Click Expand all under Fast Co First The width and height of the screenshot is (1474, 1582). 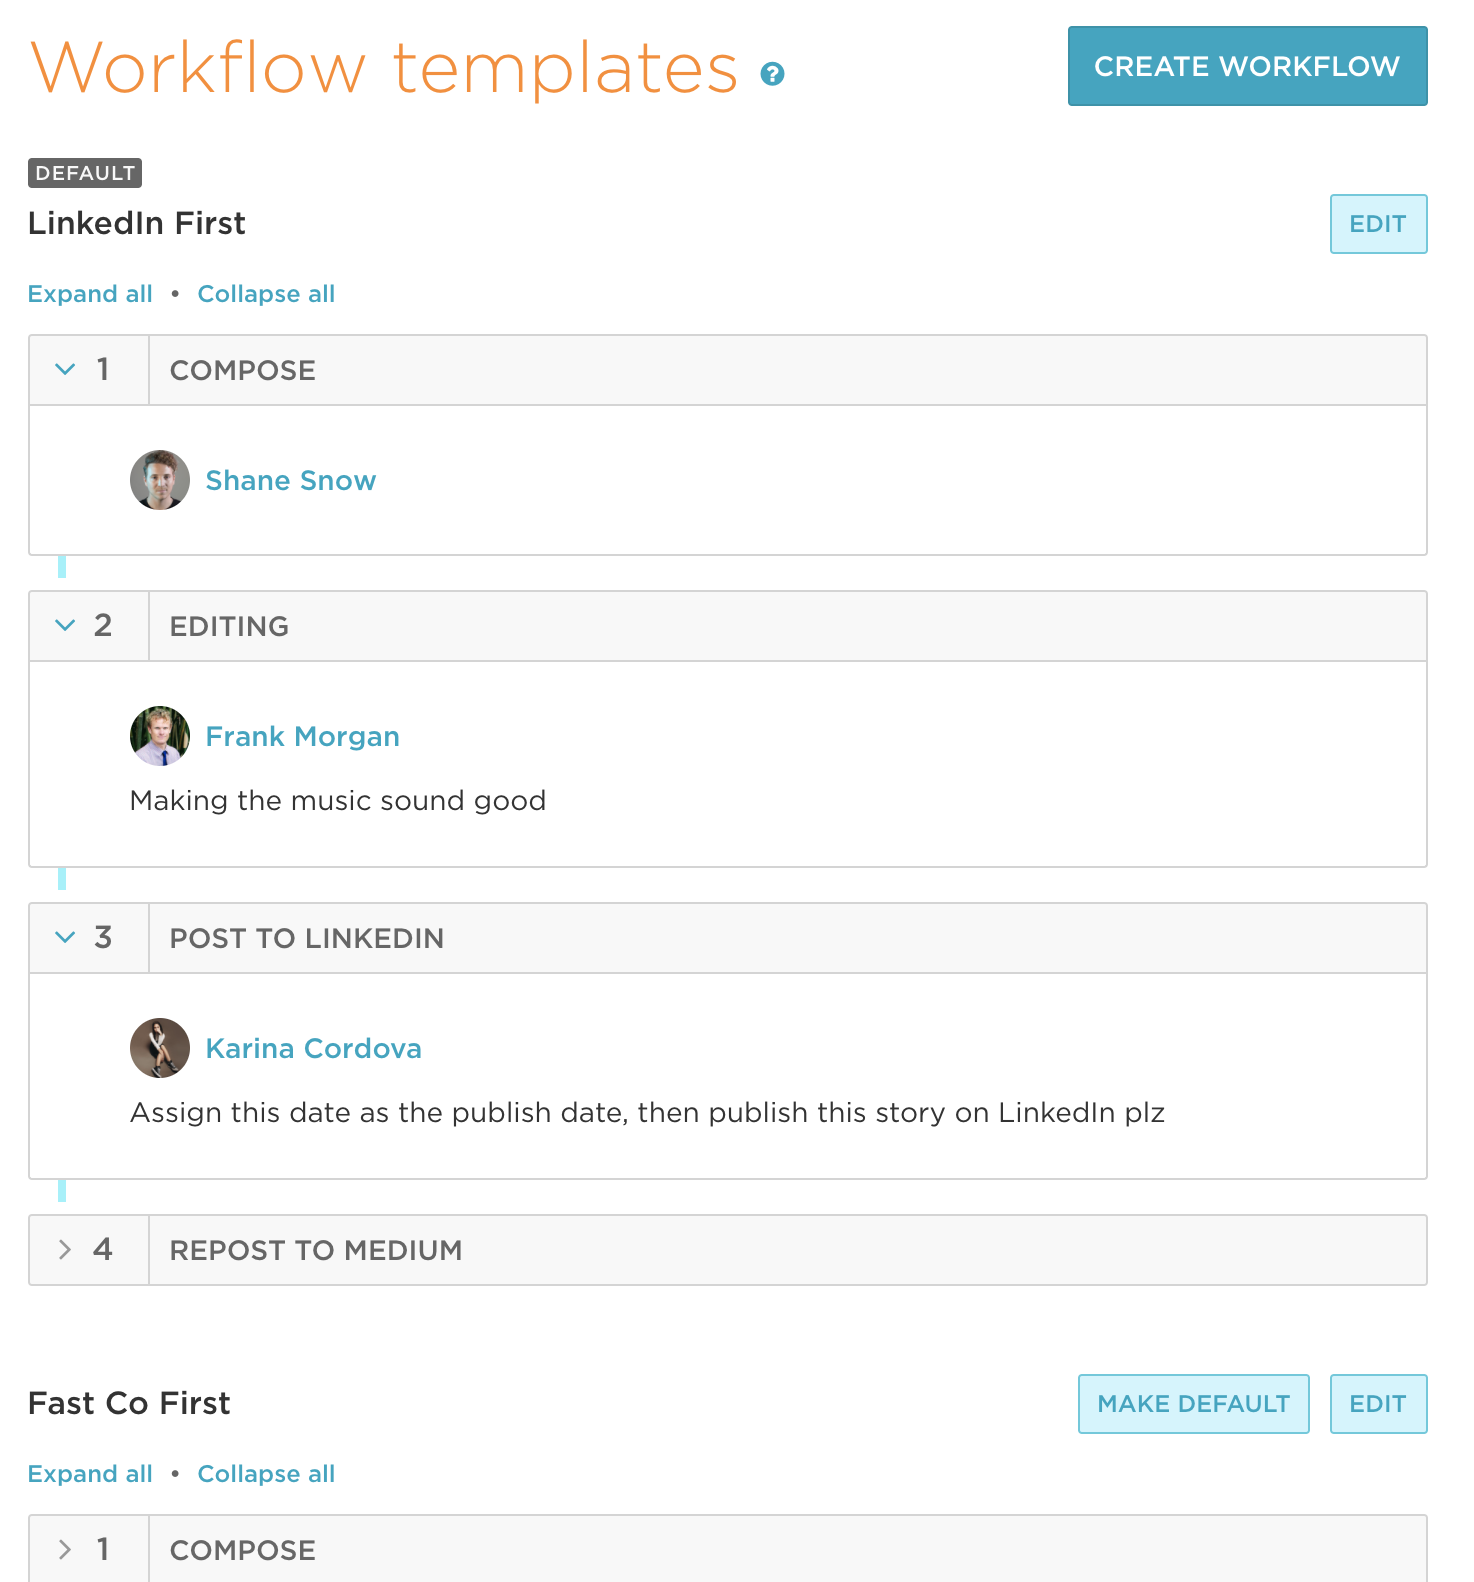point(90,1473)
